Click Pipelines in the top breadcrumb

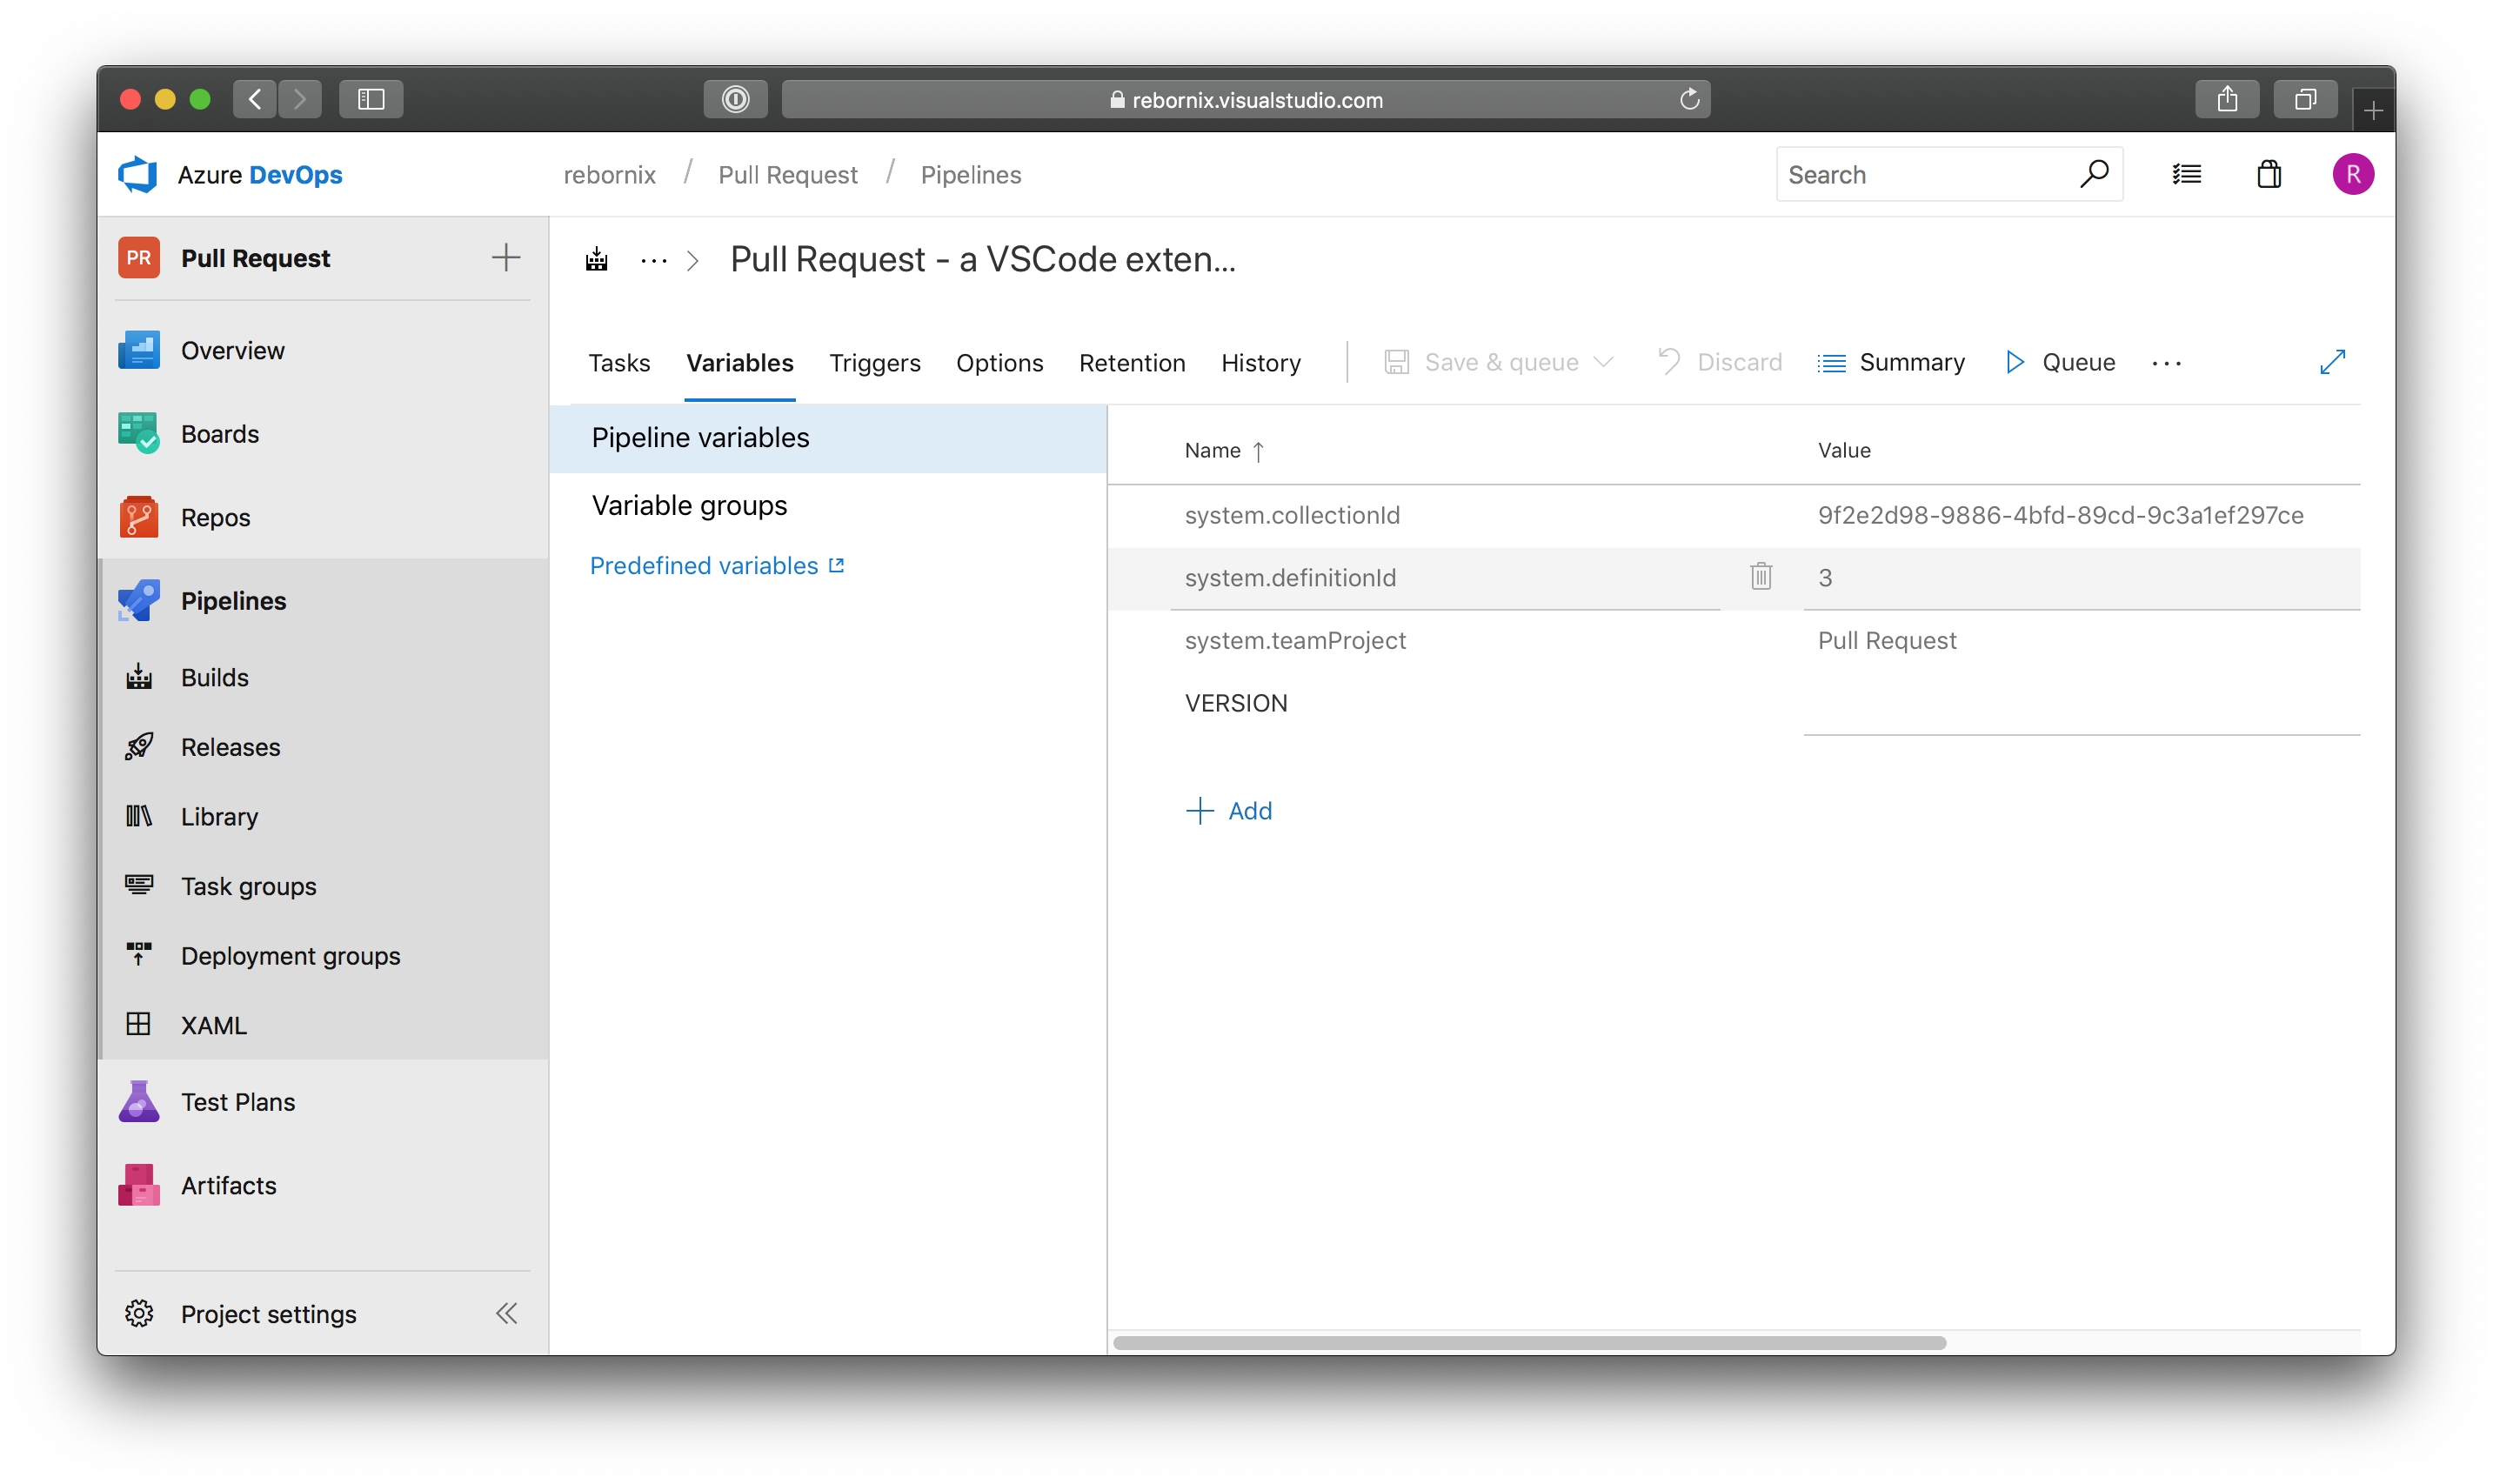tap(971, 175)
